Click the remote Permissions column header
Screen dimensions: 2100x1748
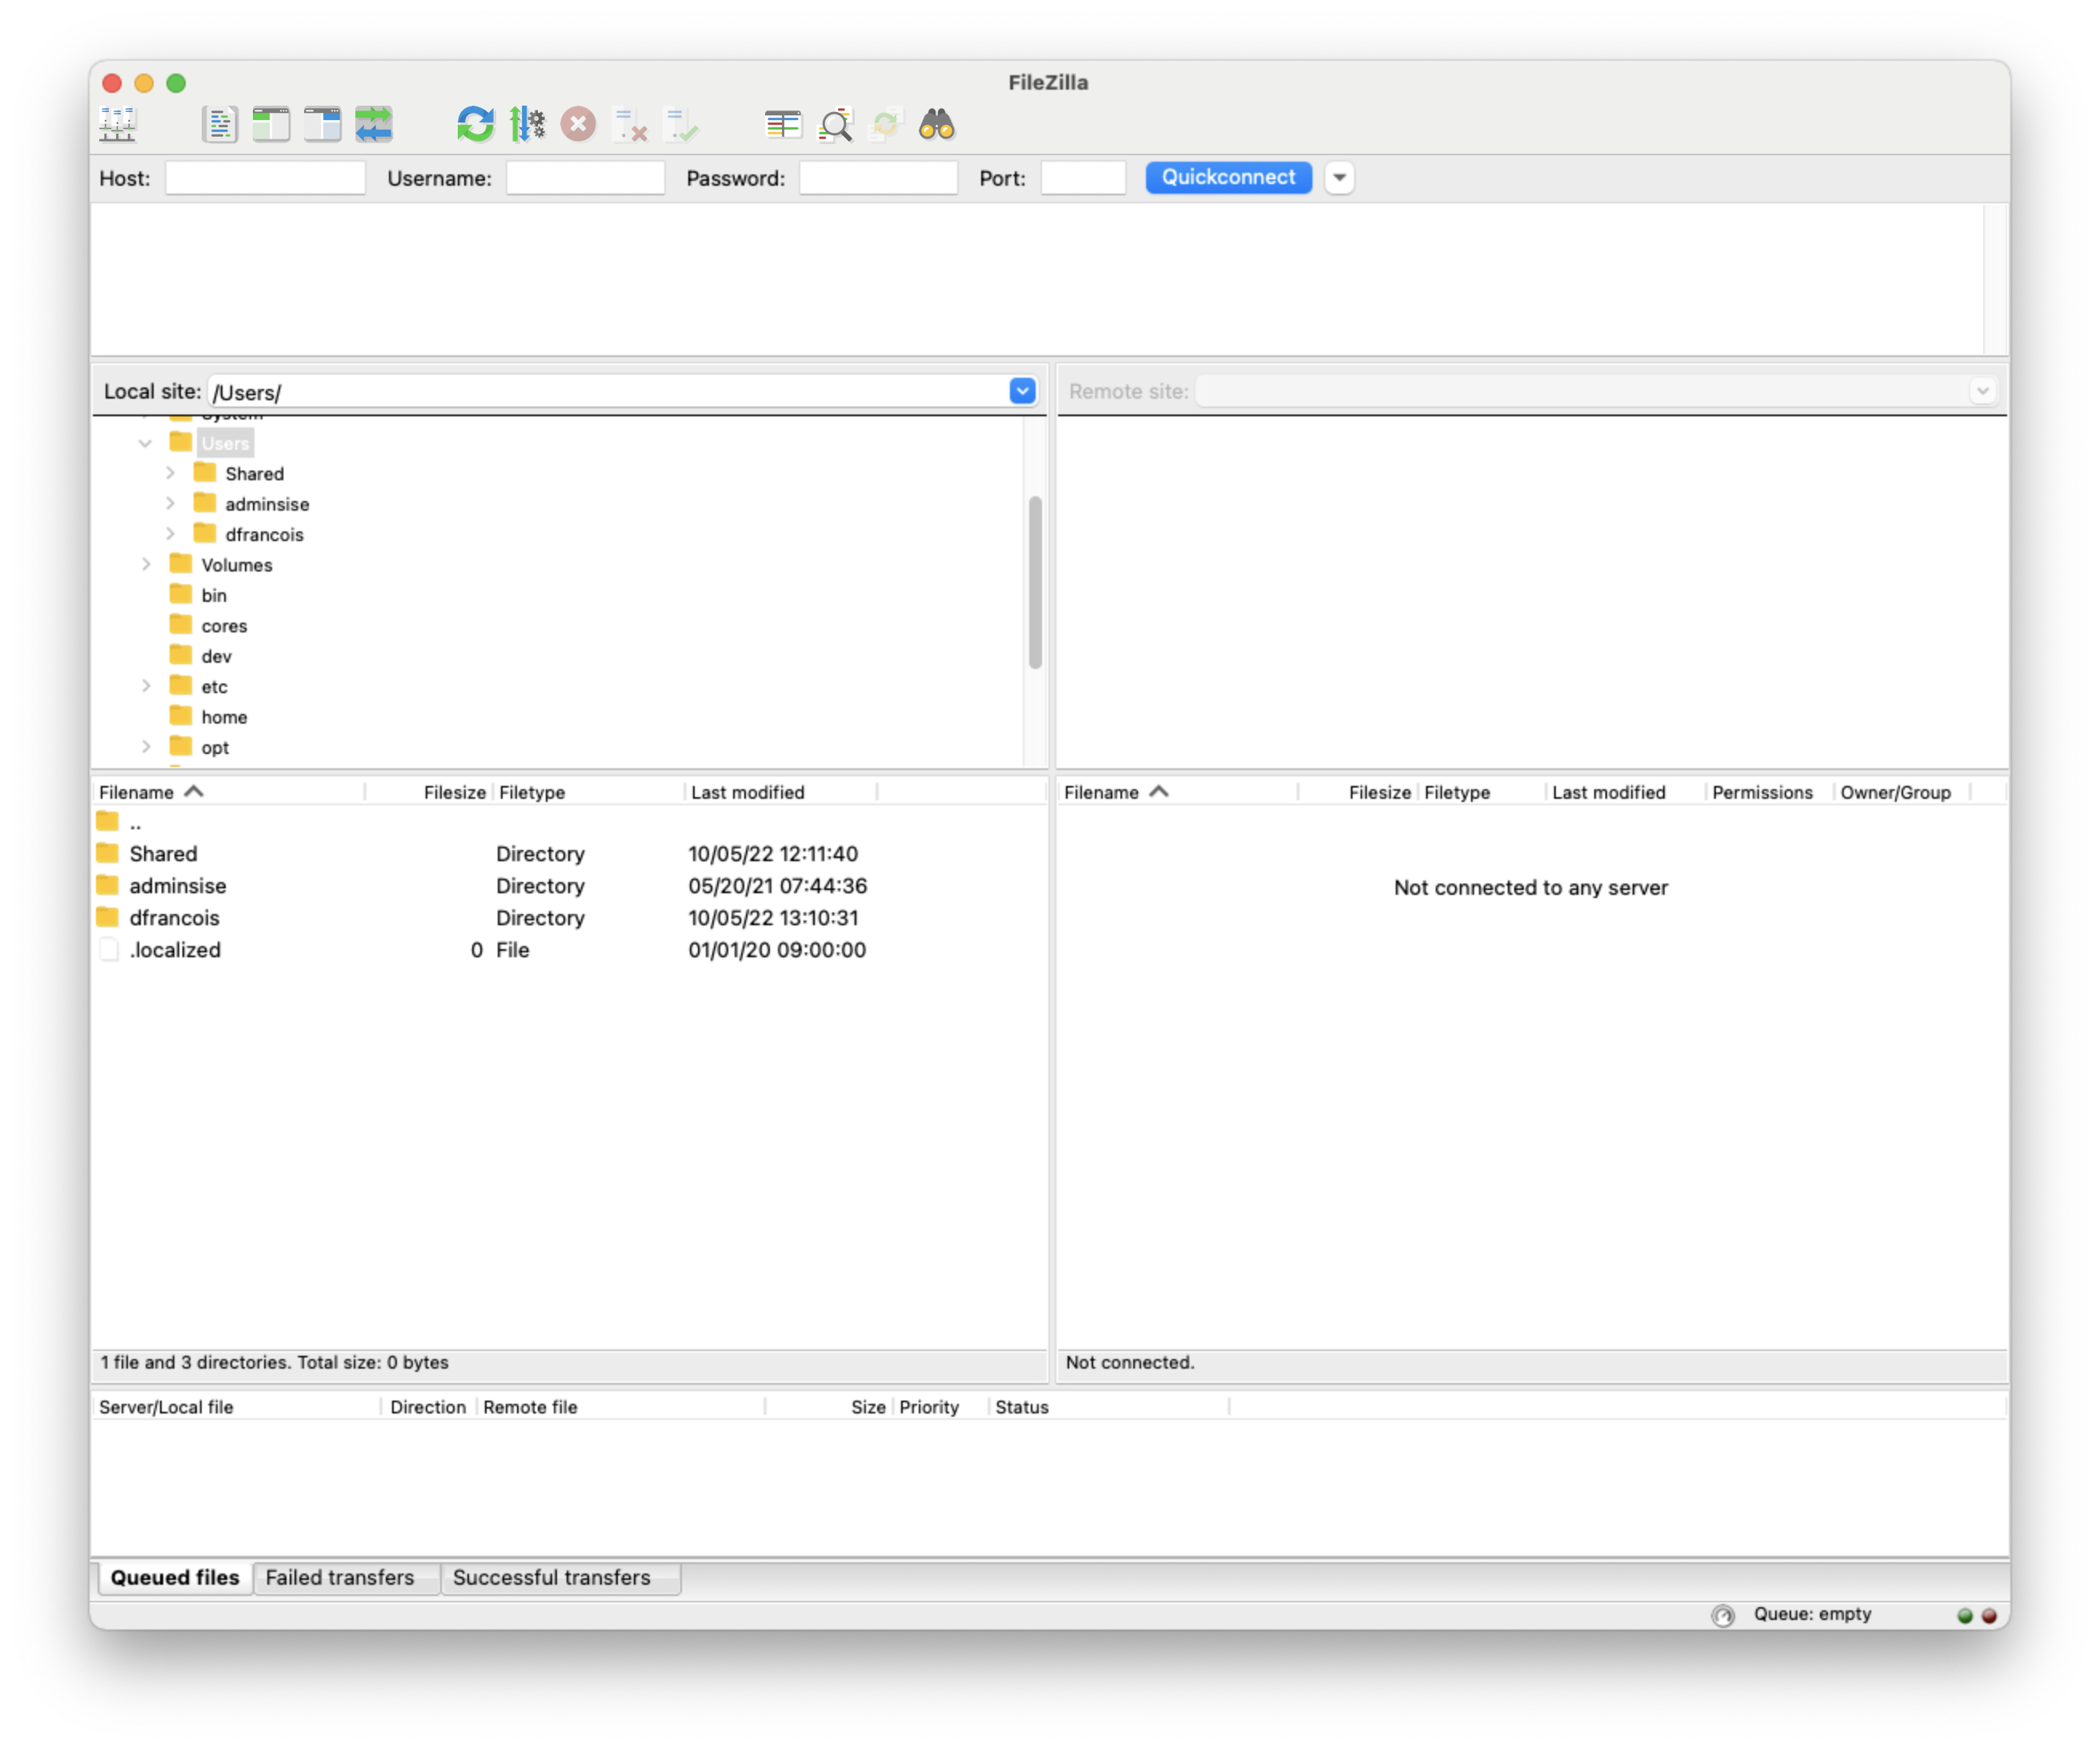[1768, 792]
